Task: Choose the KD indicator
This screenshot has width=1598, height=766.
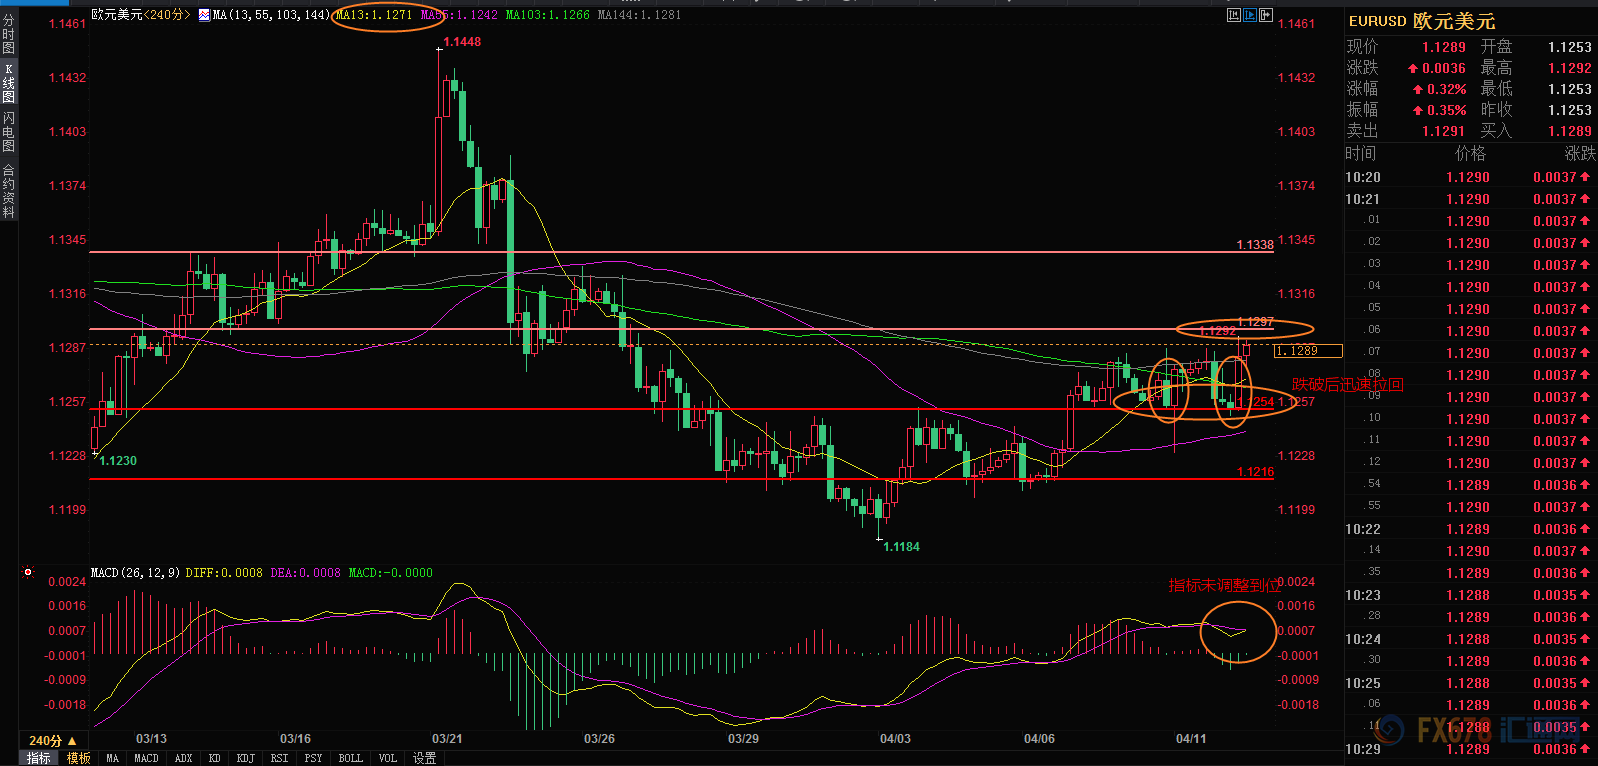Action: pyautogui.click(x=214, y=758)
